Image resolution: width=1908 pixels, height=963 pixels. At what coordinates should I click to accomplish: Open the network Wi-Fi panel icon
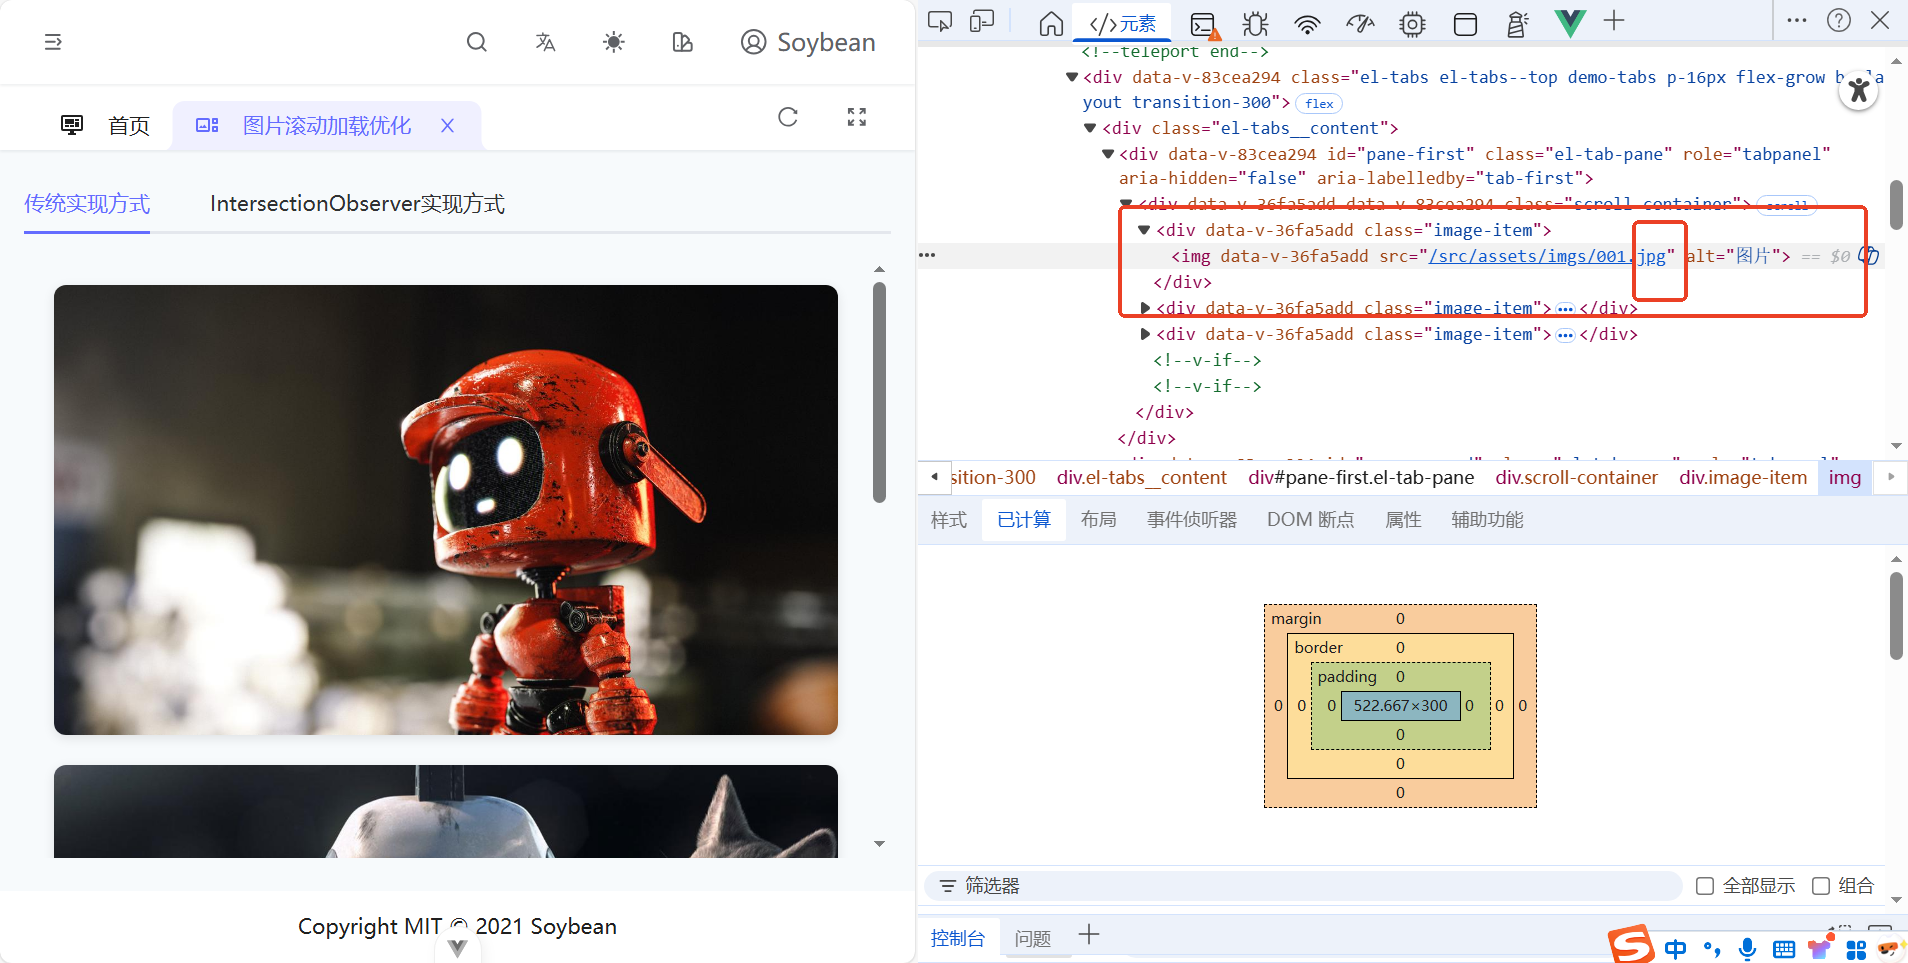tap(1307, 24)
